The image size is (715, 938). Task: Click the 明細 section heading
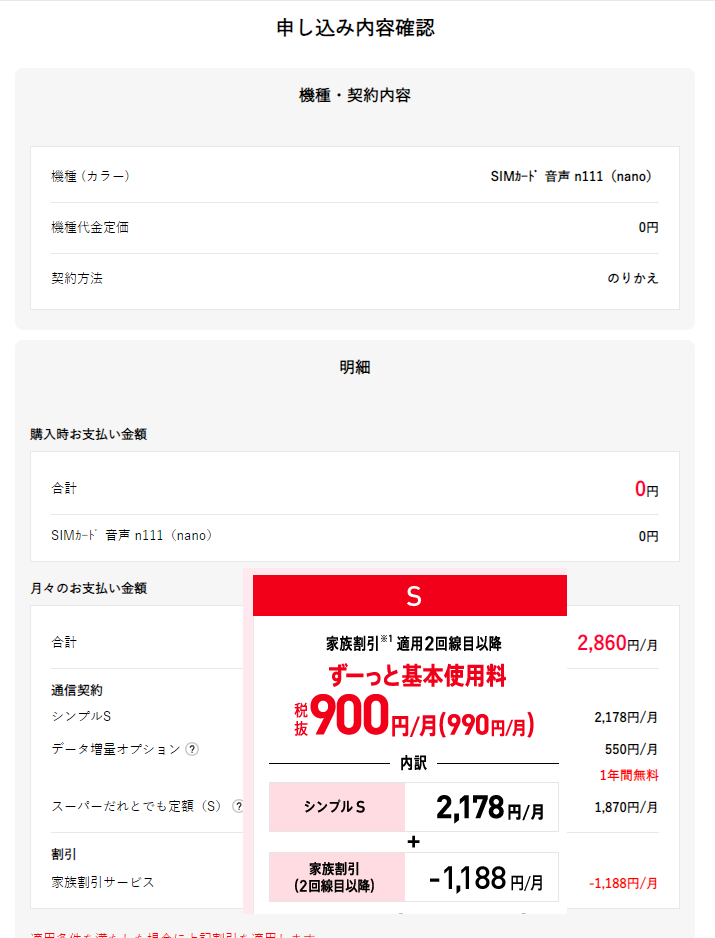(355, 368)
